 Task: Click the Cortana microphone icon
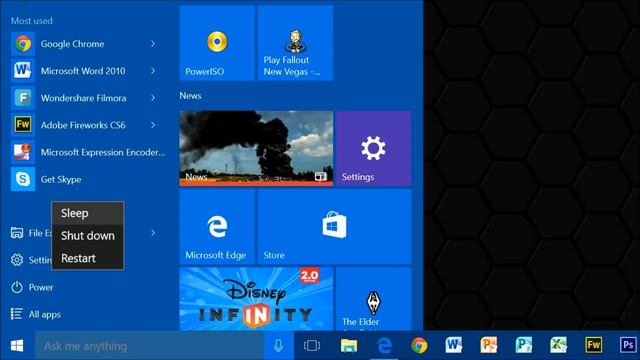pos(278,346)
